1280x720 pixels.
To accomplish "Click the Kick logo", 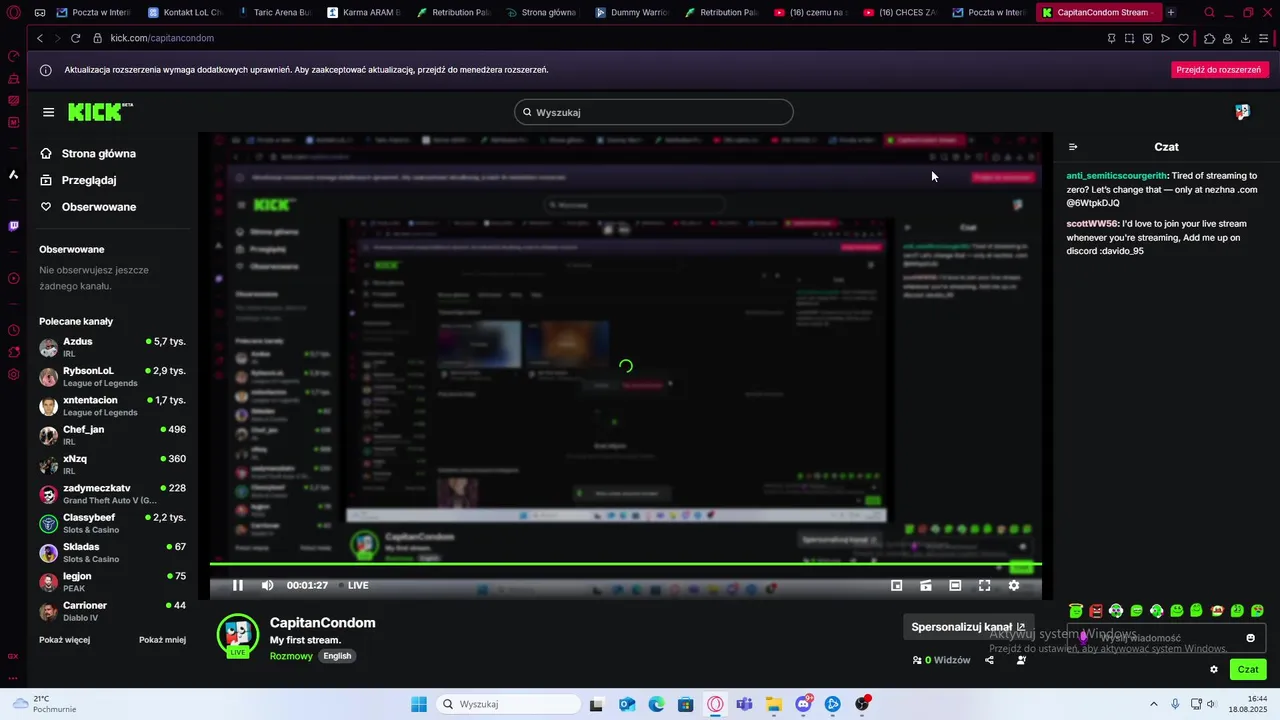I will click(100, 112).
